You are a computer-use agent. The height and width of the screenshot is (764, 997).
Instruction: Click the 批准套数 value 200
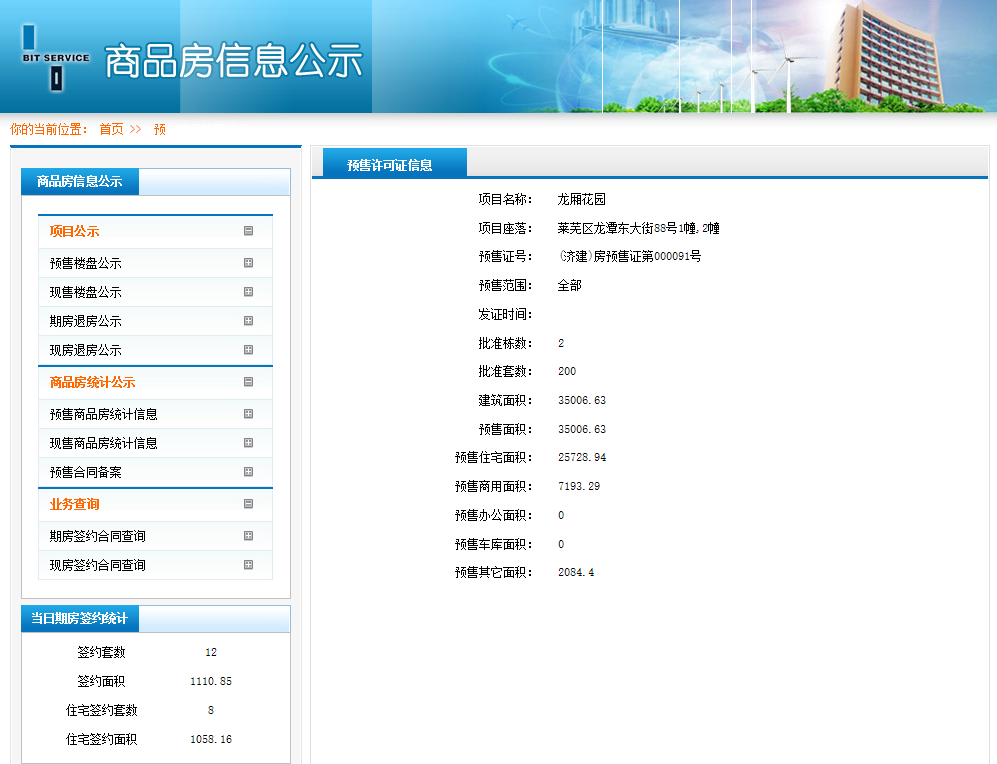click(x=567, y=371)
